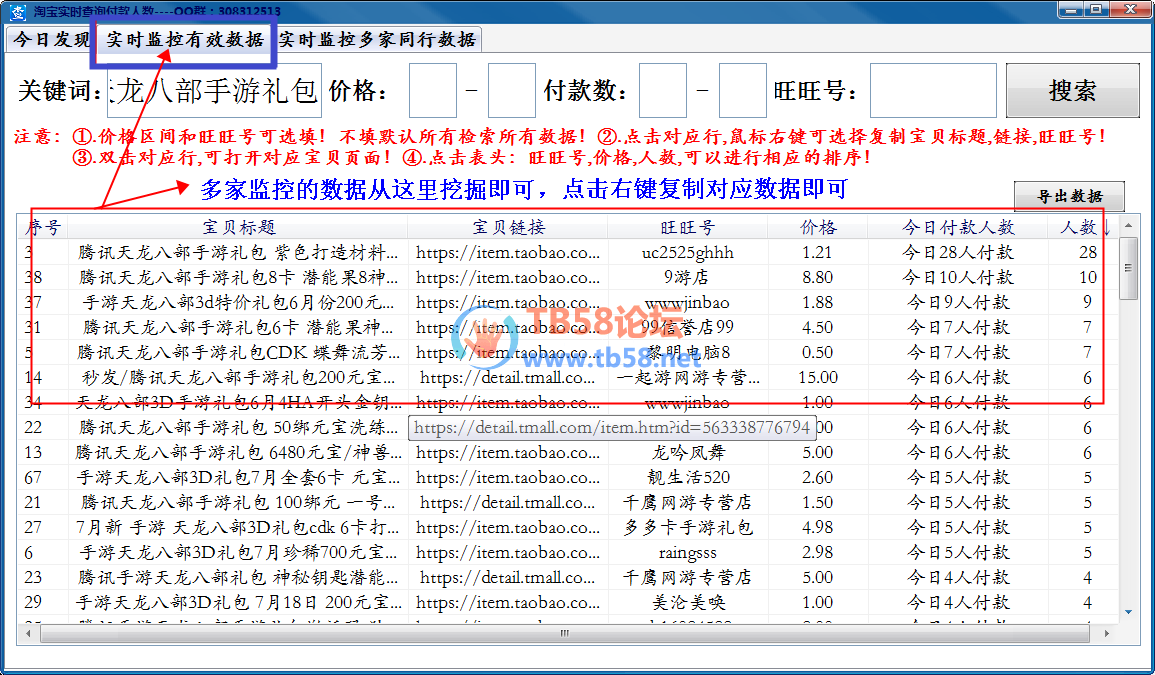The height and width of the screenshot is (675, 1155).
Task: Select the 实时监控有效数据 tab
Action: point(184,39)
